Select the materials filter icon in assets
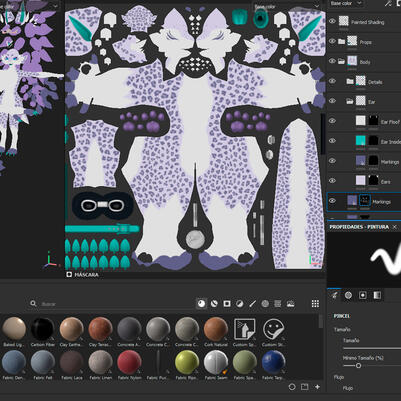This screenshot has height=401, width=401. click(x=201, y=304)
